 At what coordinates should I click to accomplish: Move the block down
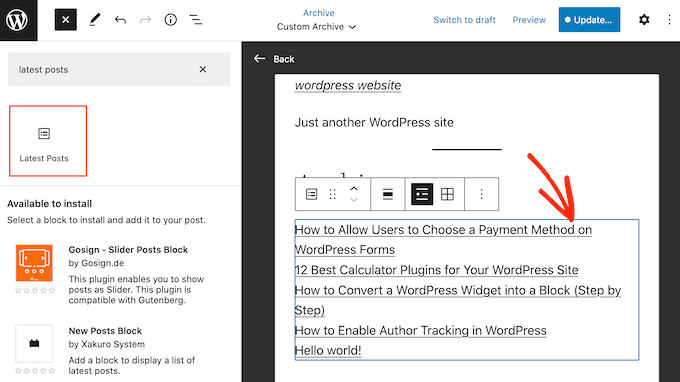point(354,199)
